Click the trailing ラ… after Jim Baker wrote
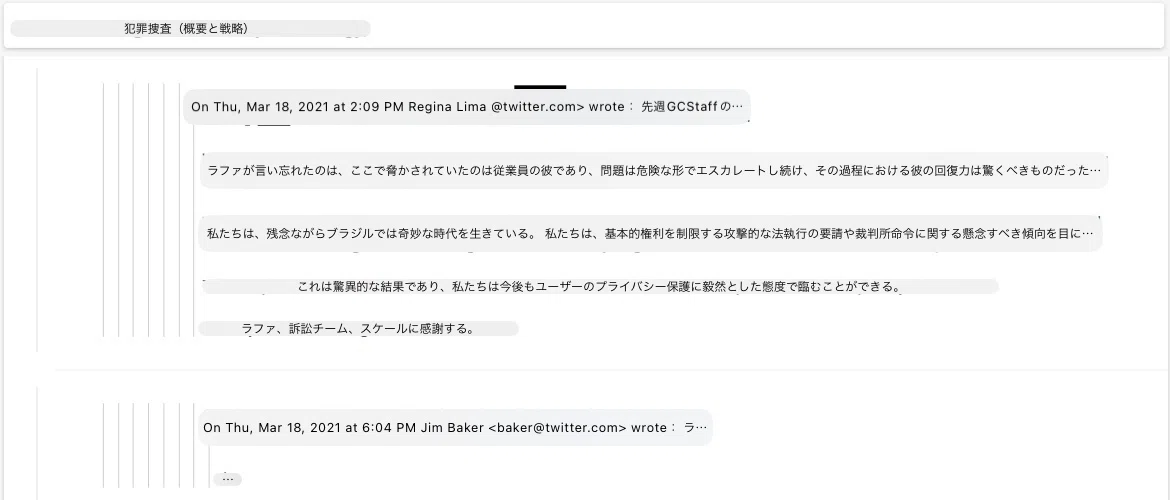 [695, 428]
